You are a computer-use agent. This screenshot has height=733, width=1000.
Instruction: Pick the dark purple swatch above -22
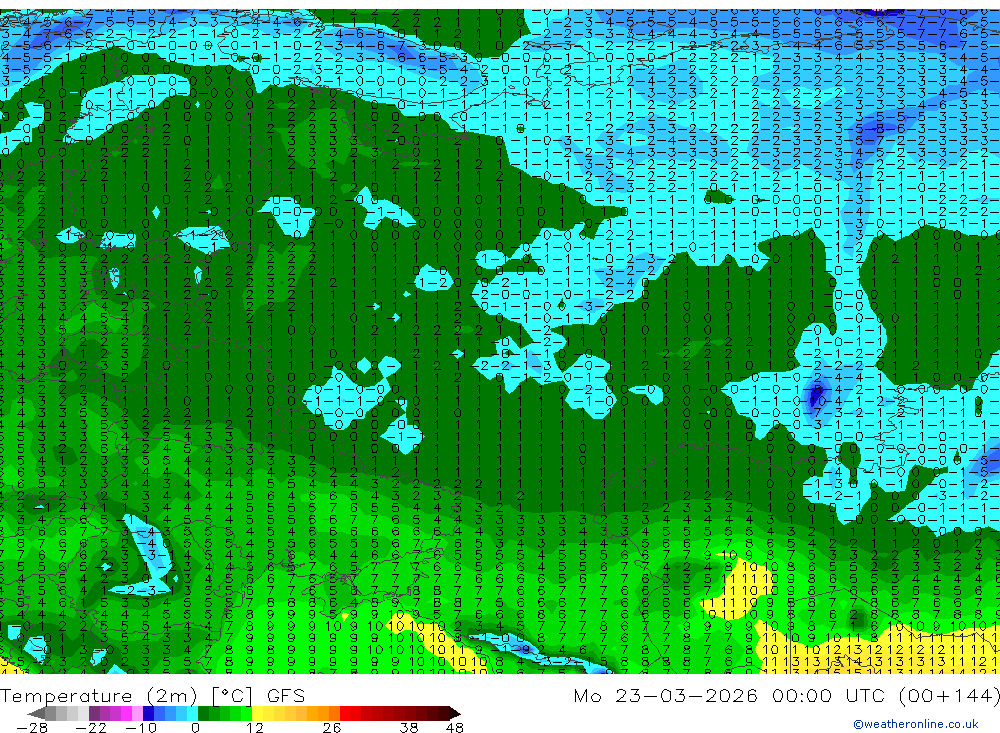(x=94, y=714)
